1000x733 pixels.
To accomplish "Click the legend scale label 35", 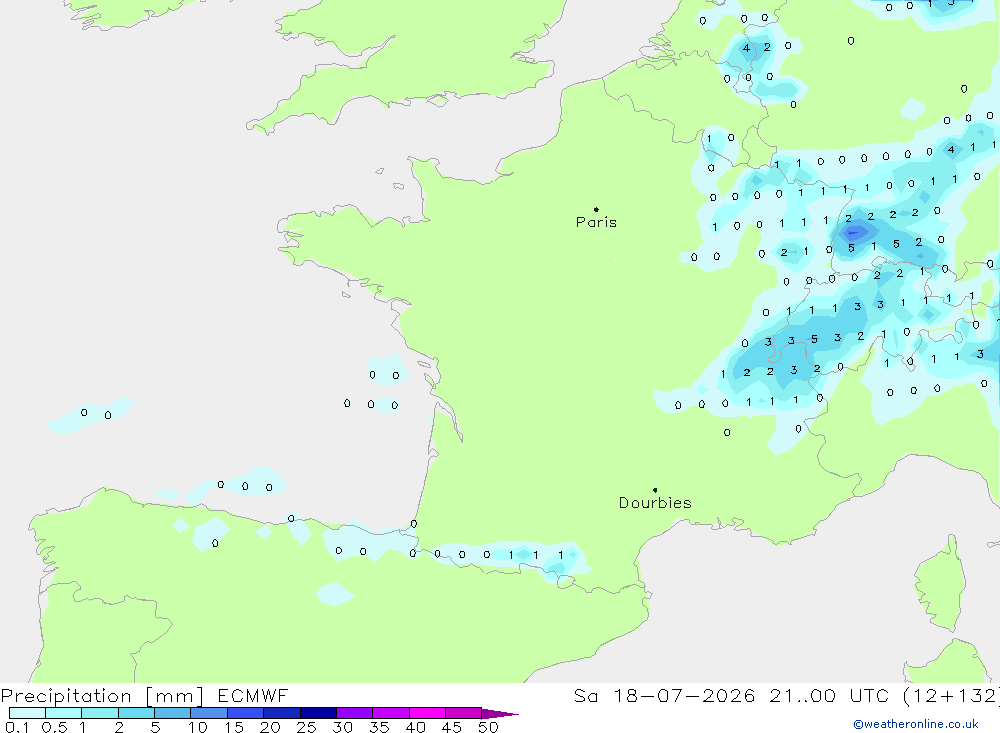I will [x=379, y=727].
